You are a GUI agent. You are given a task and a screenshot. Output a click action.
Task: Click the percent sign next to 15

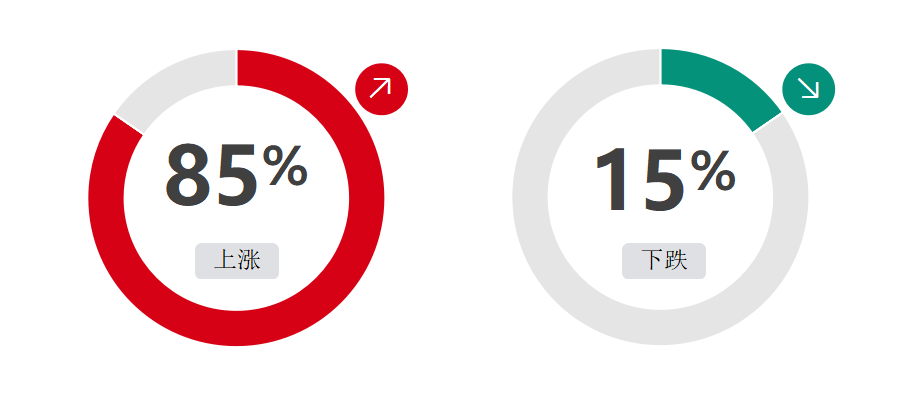coord(713,171)
